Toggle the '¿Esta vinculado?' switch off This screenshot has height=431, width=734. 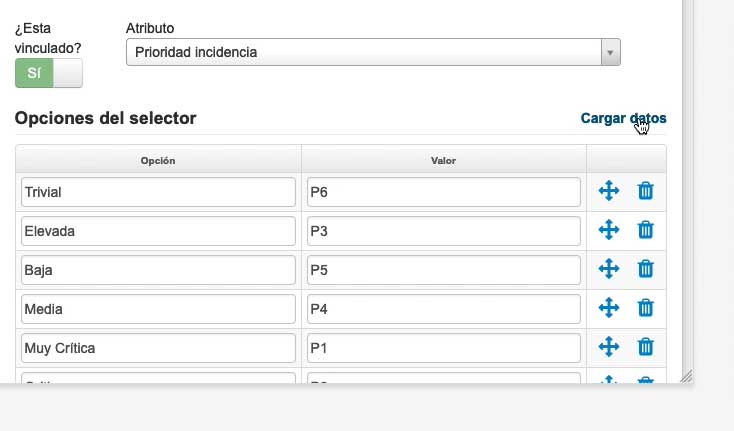49,73
